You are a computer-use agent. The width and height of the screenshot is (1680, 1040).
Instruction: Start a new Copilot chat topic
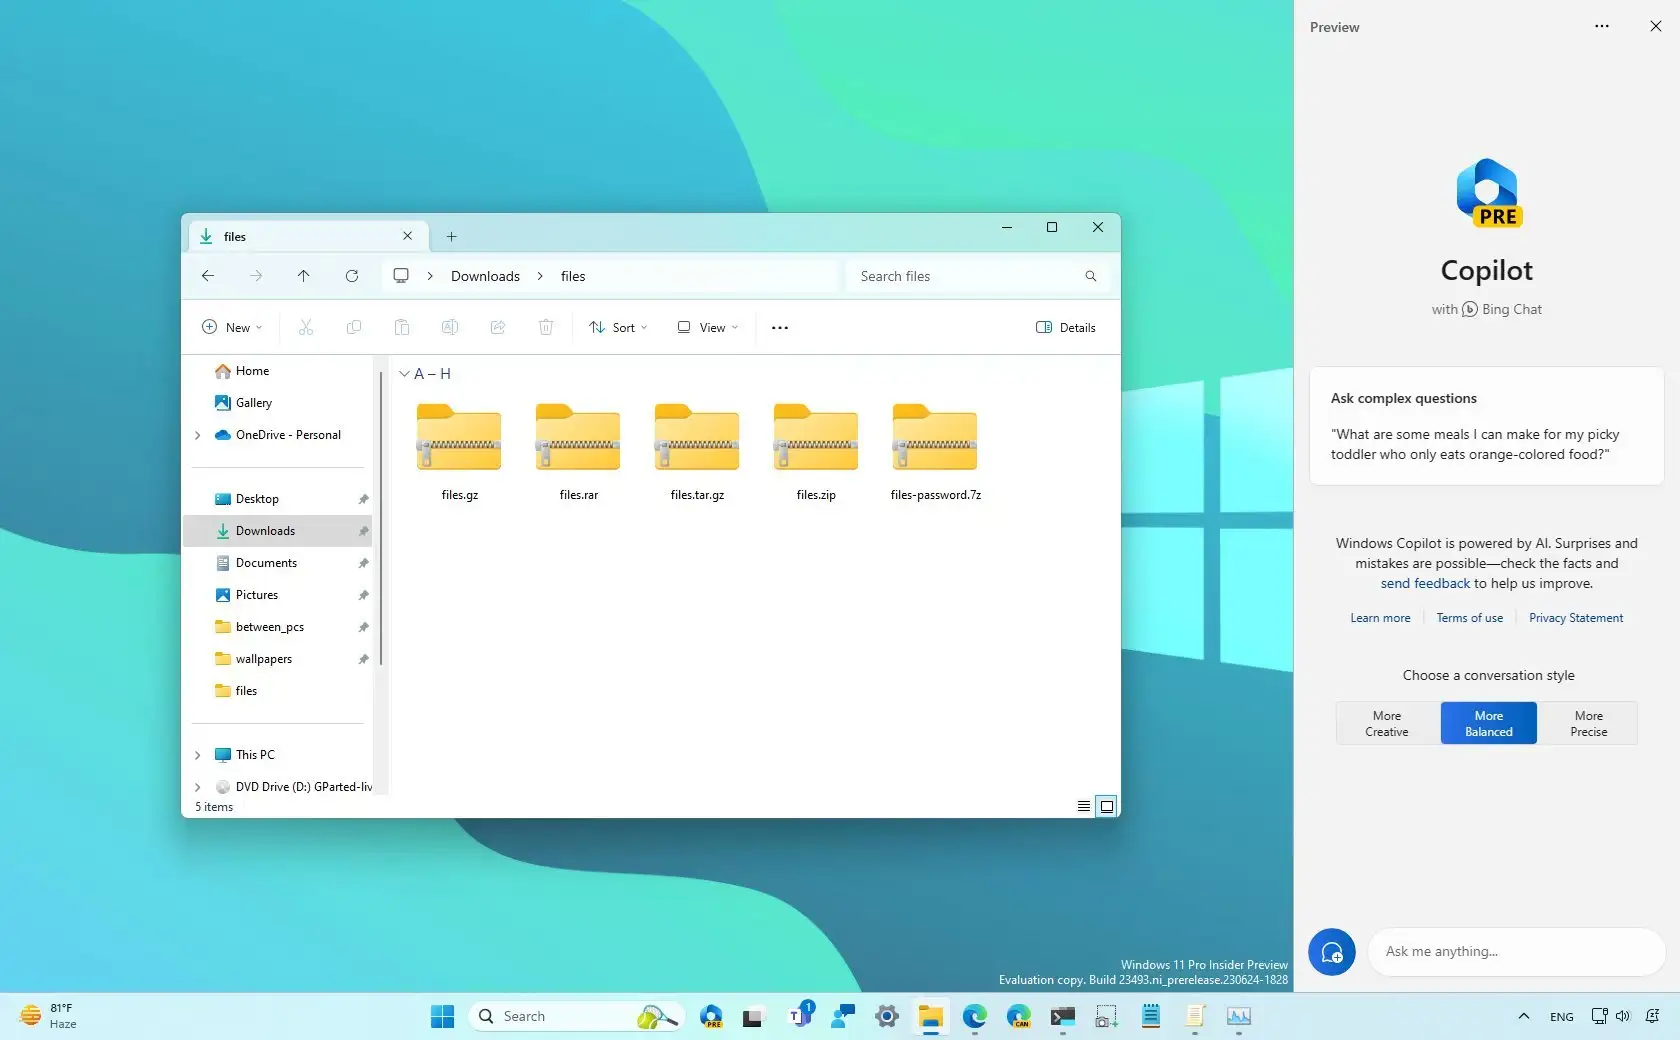(1331, 952)
